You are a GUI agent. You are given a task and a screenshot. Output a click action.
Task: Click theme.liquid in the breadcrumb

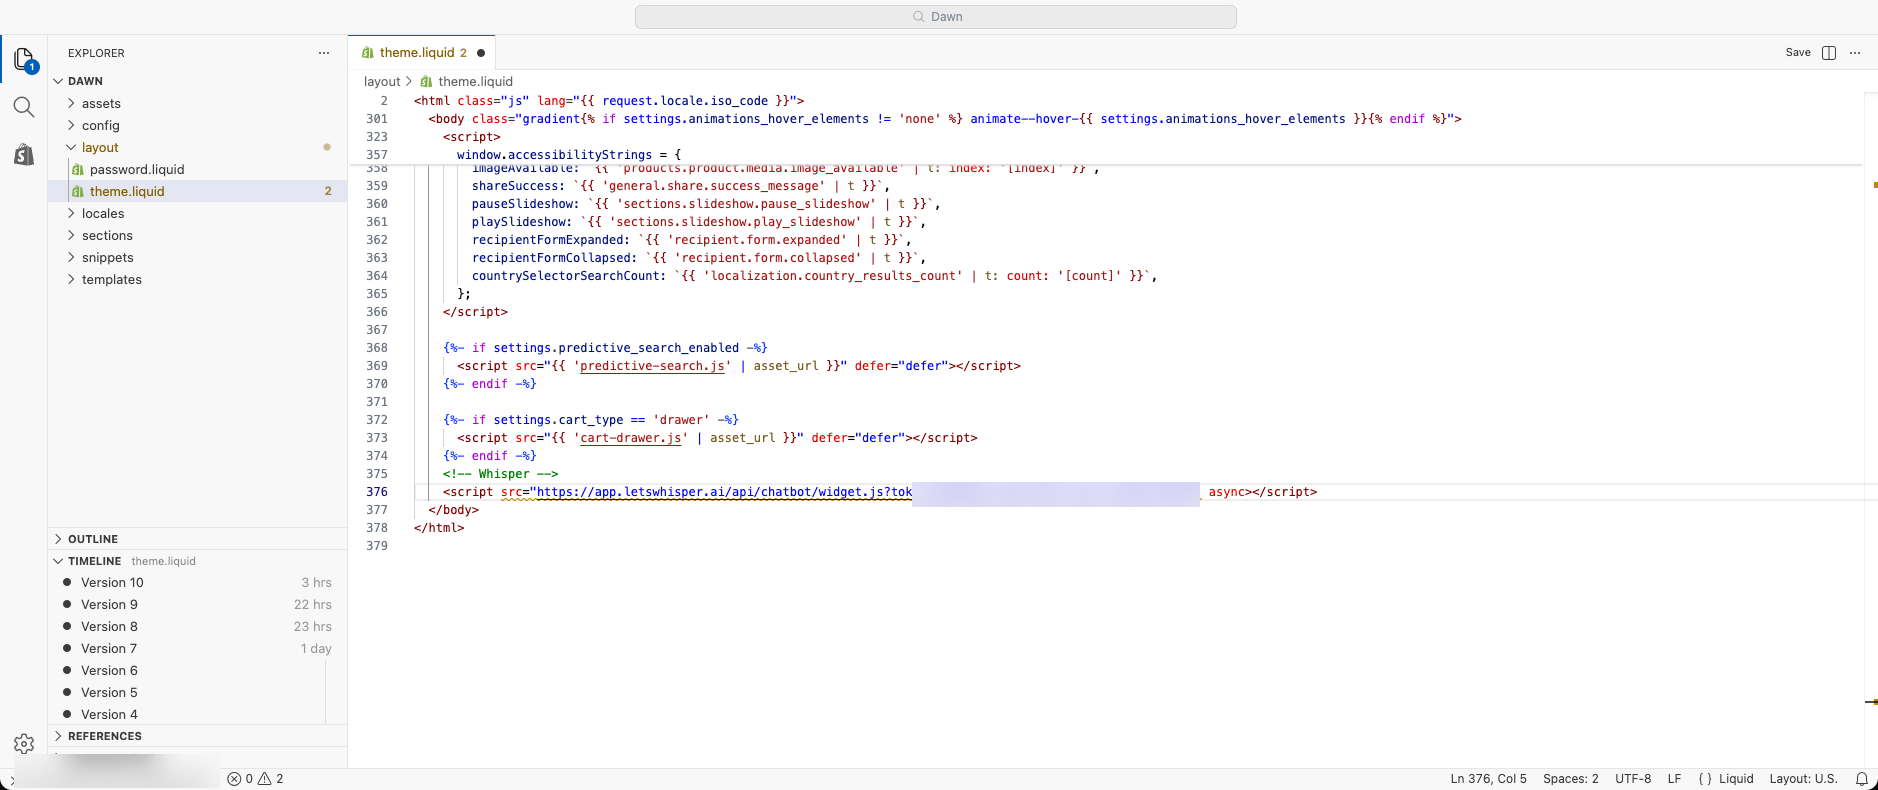pyautogui.click(x=475, y=82)
